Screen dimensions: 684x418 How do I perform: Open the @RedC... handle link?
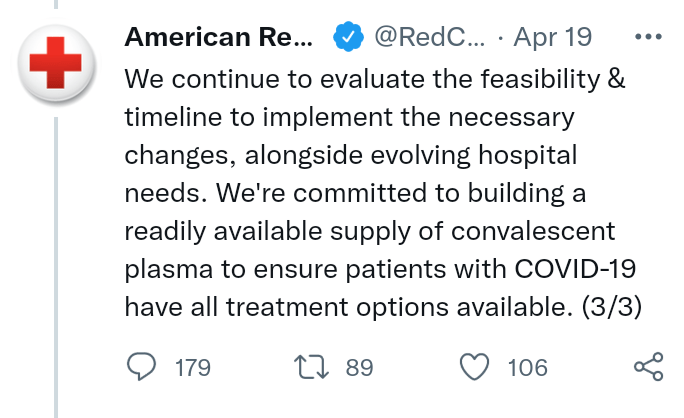point(430,37)
